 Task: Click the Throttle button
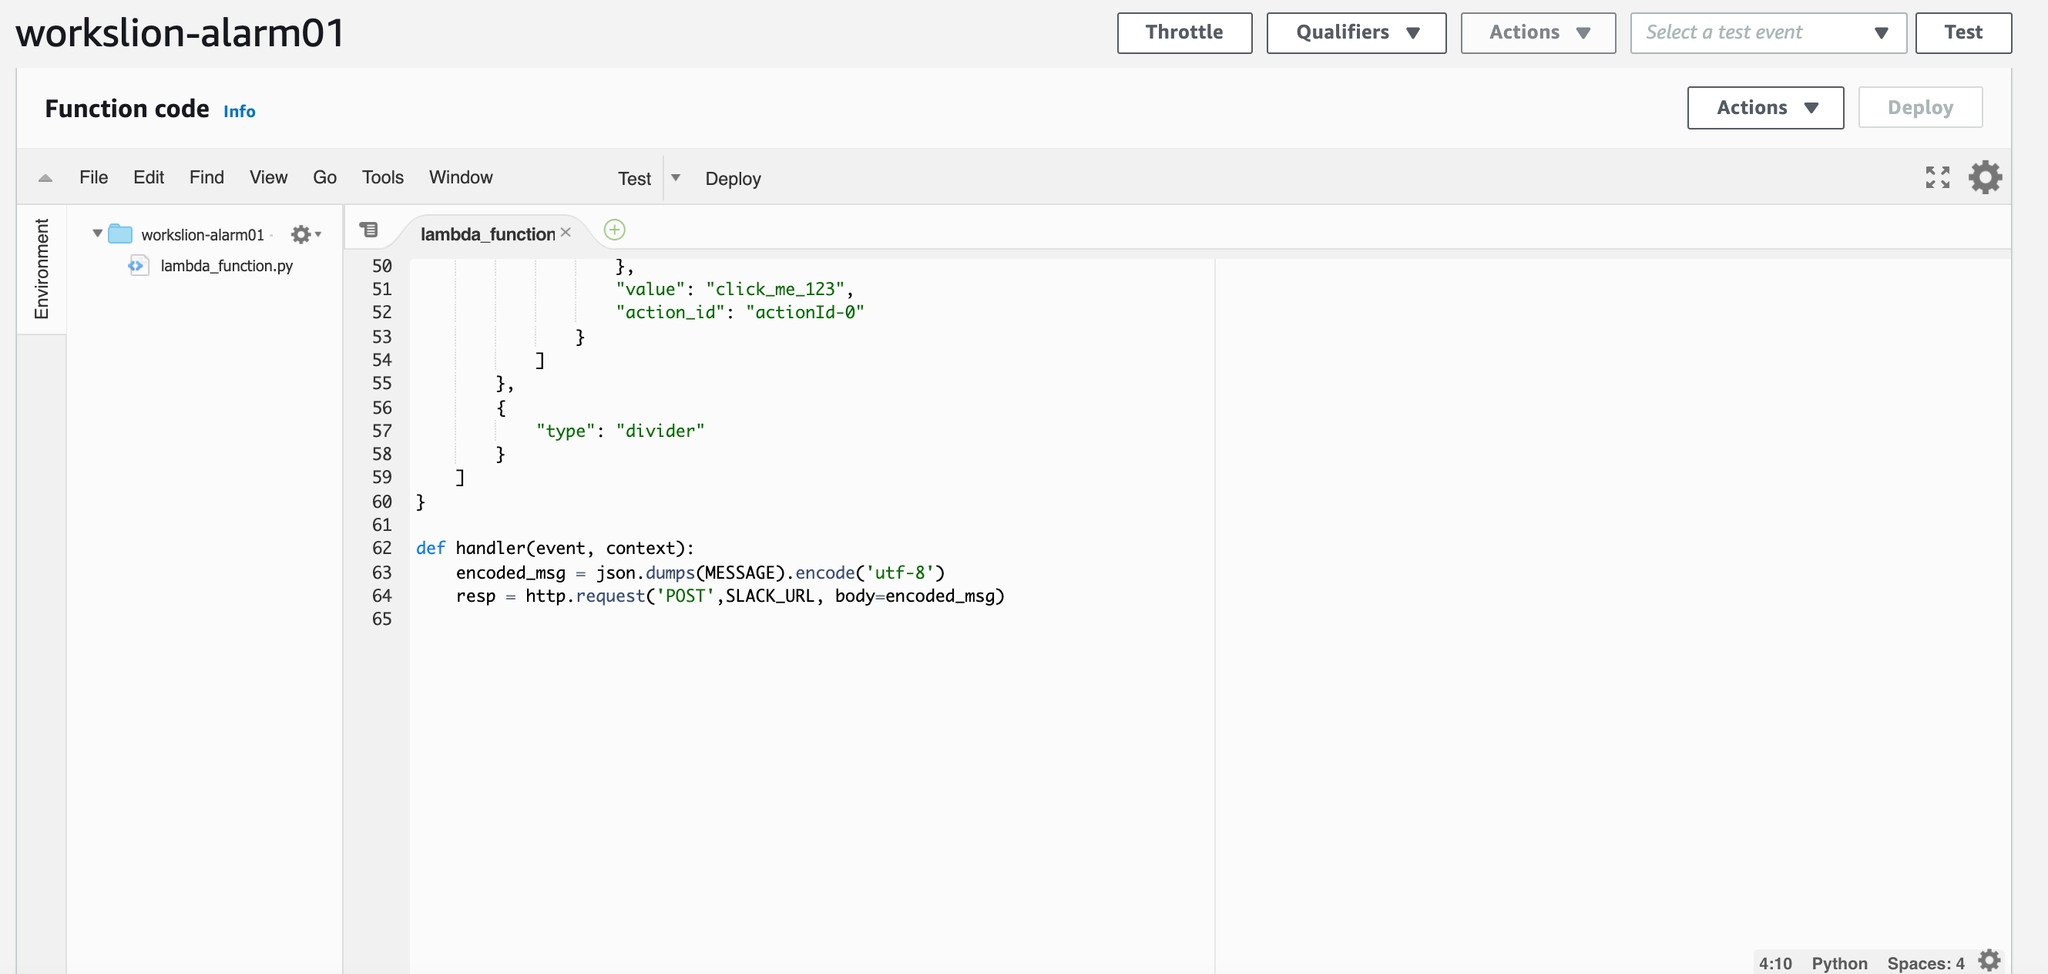point(1184,33)
